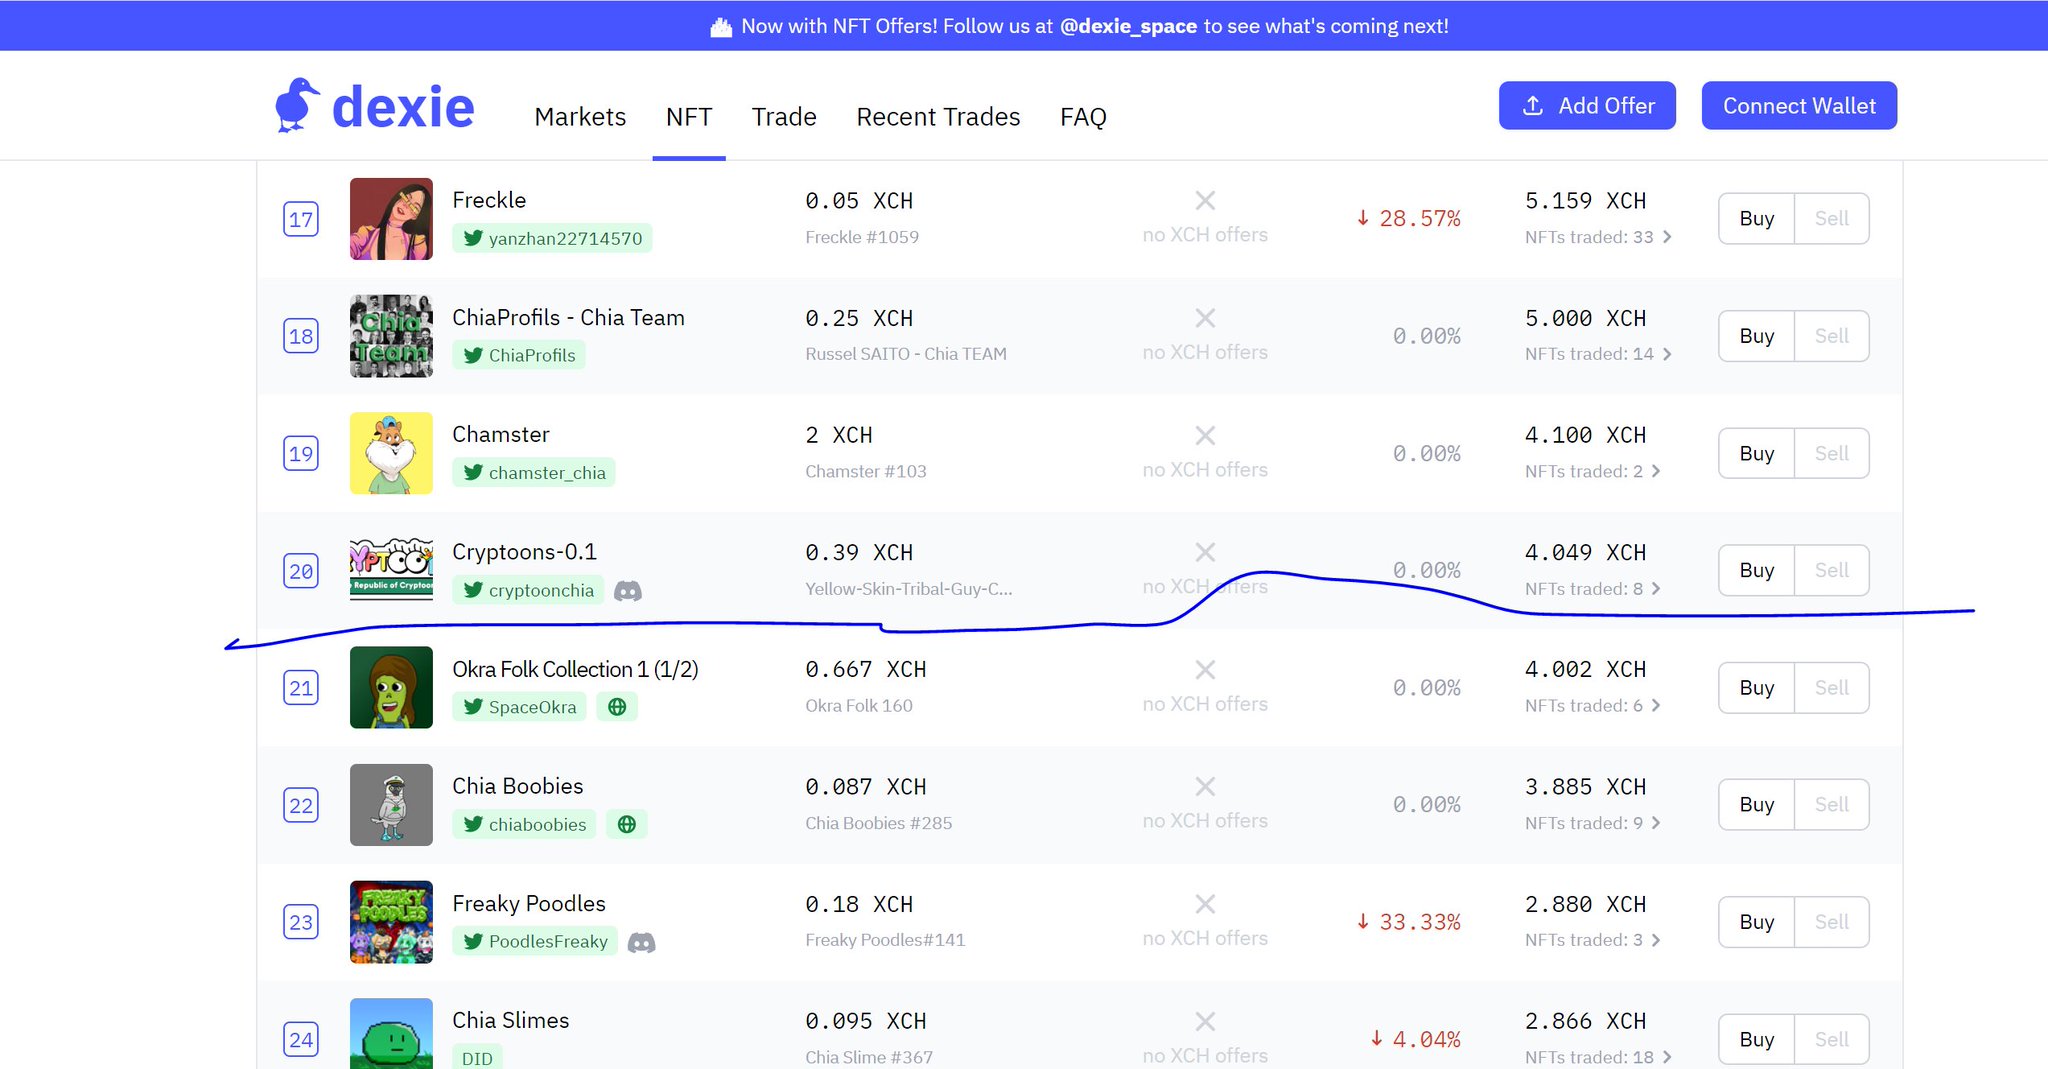Image resolution: width=2048 pixels, height=1069 pixels.
Task: Open Freaky Poodles Discord icon link
Action: pyautogui.click(x=642, y=942)
